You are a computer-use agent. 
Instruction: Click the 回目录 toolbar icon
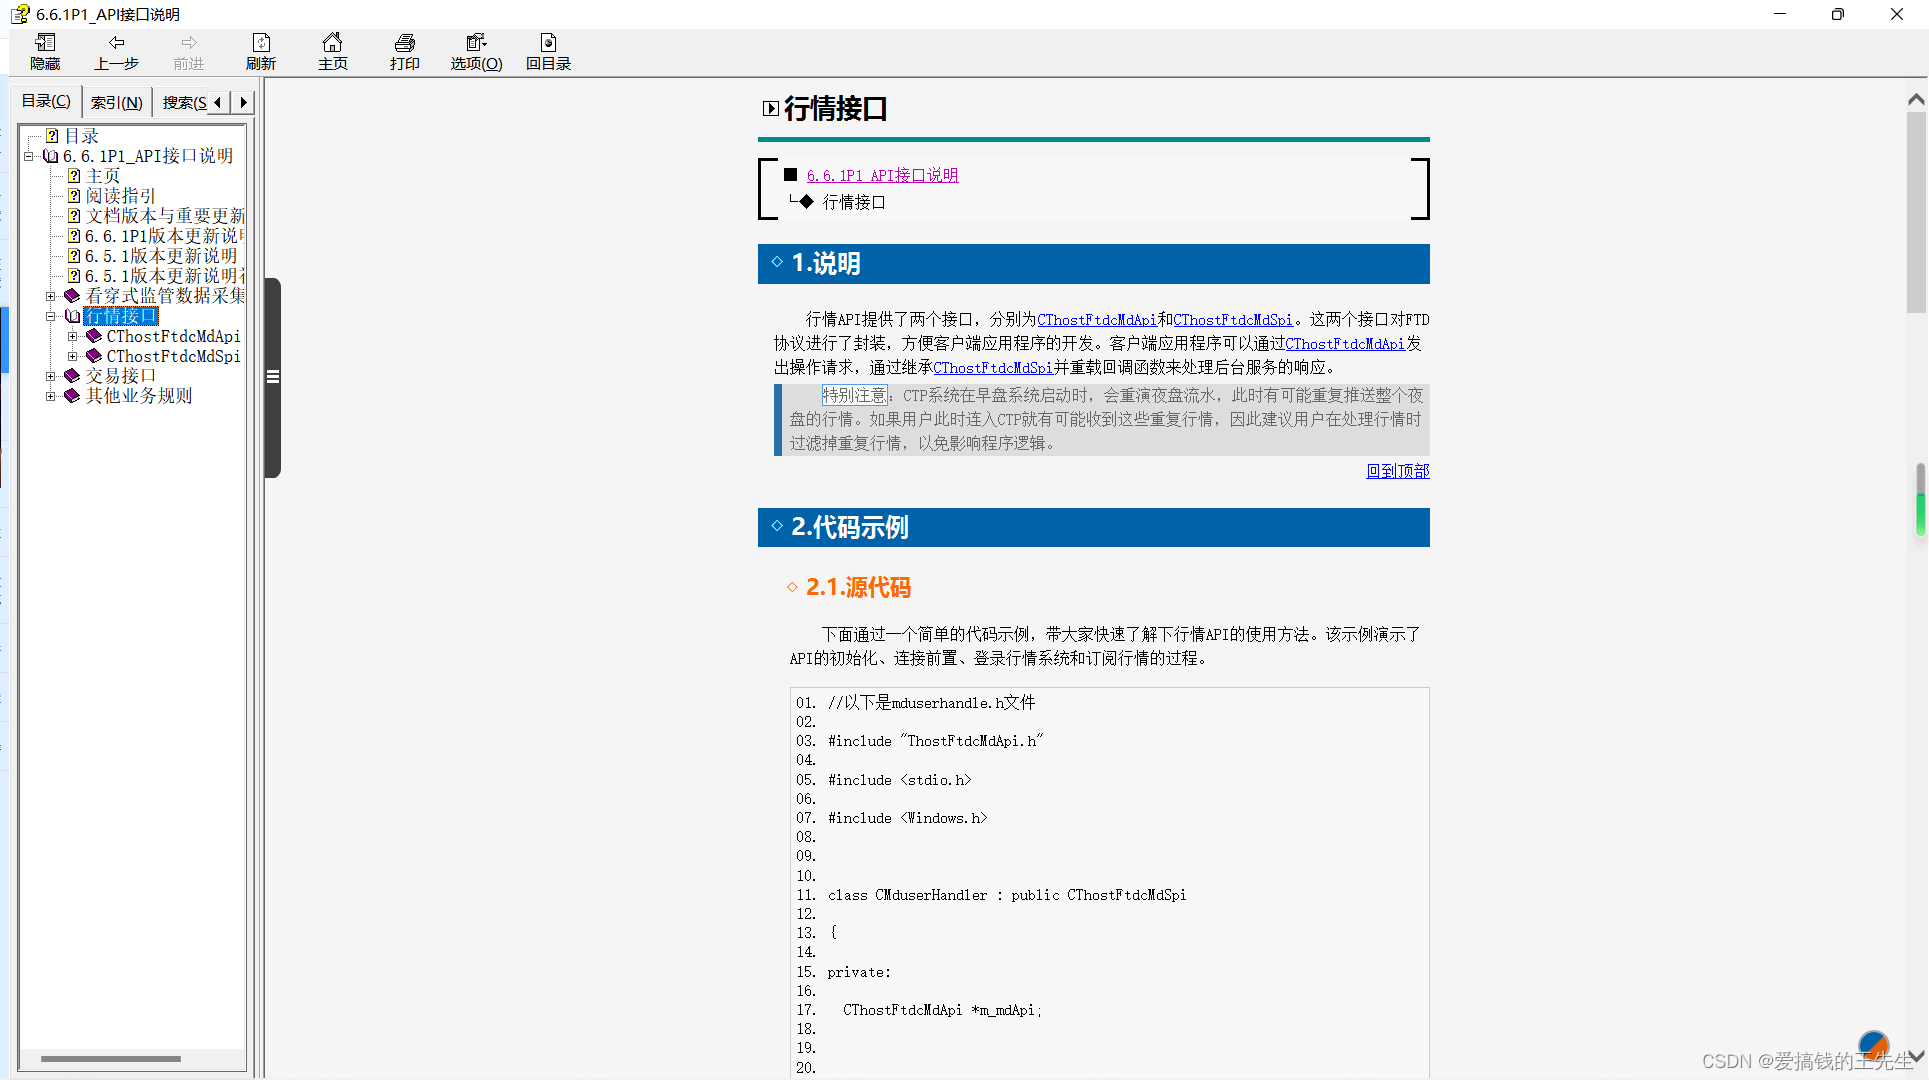click(548, 43)
